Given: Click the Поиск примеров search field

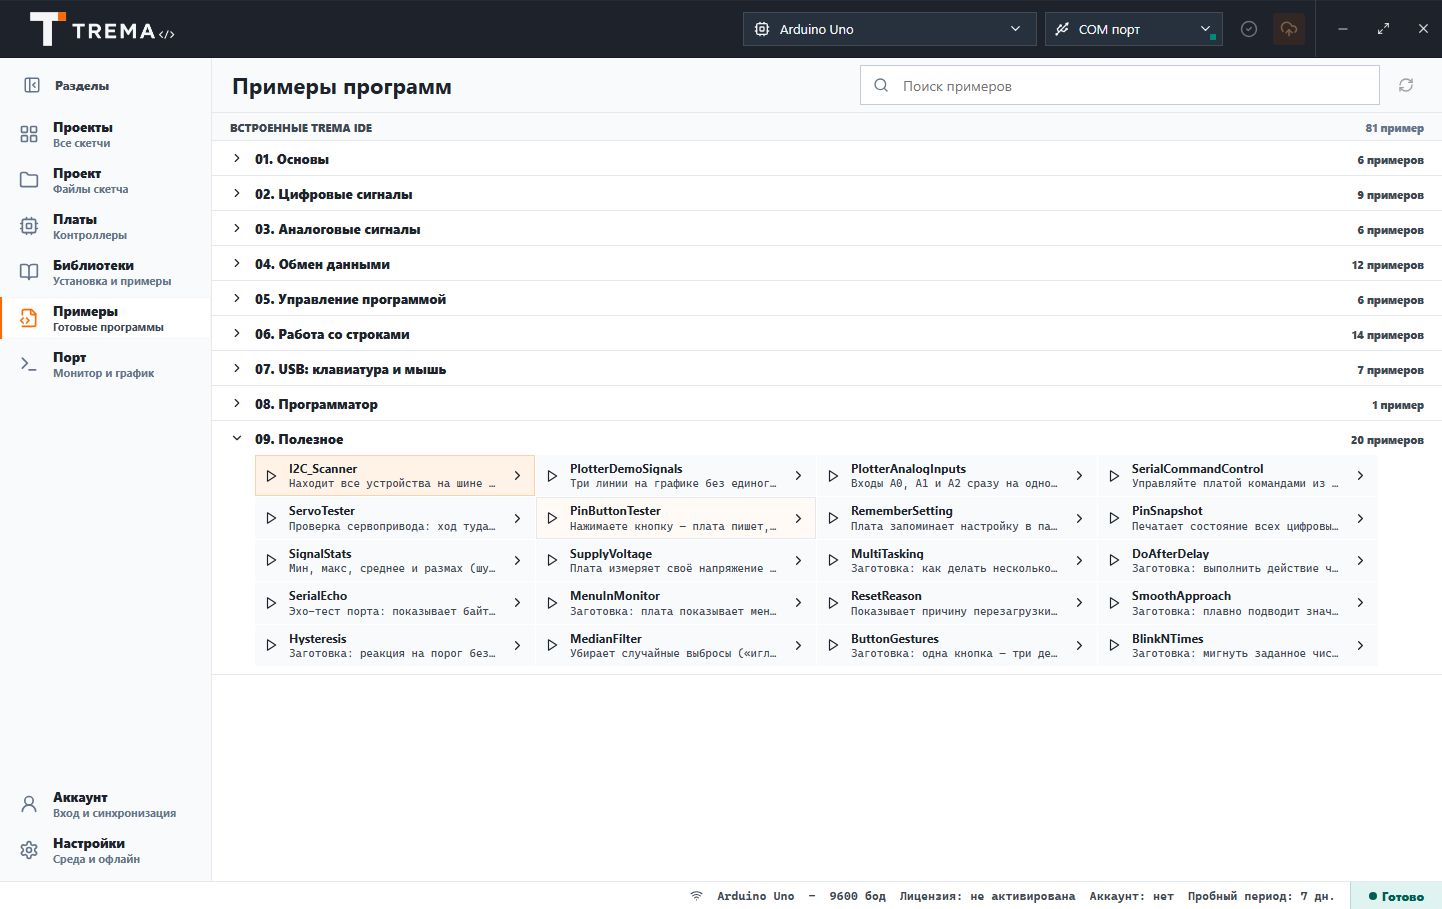Looking at the screenshot, I should click(x=1120, y=85).
